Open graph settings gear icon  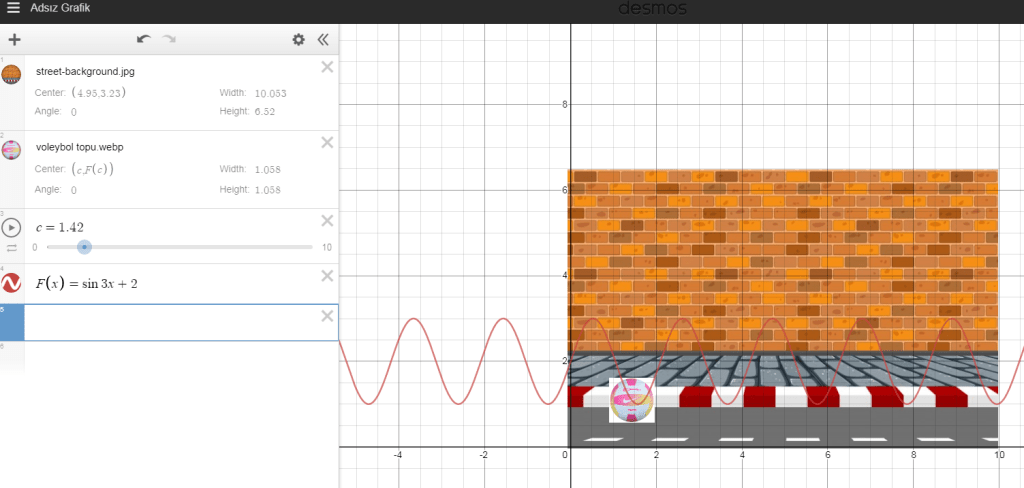pos(298,40)
